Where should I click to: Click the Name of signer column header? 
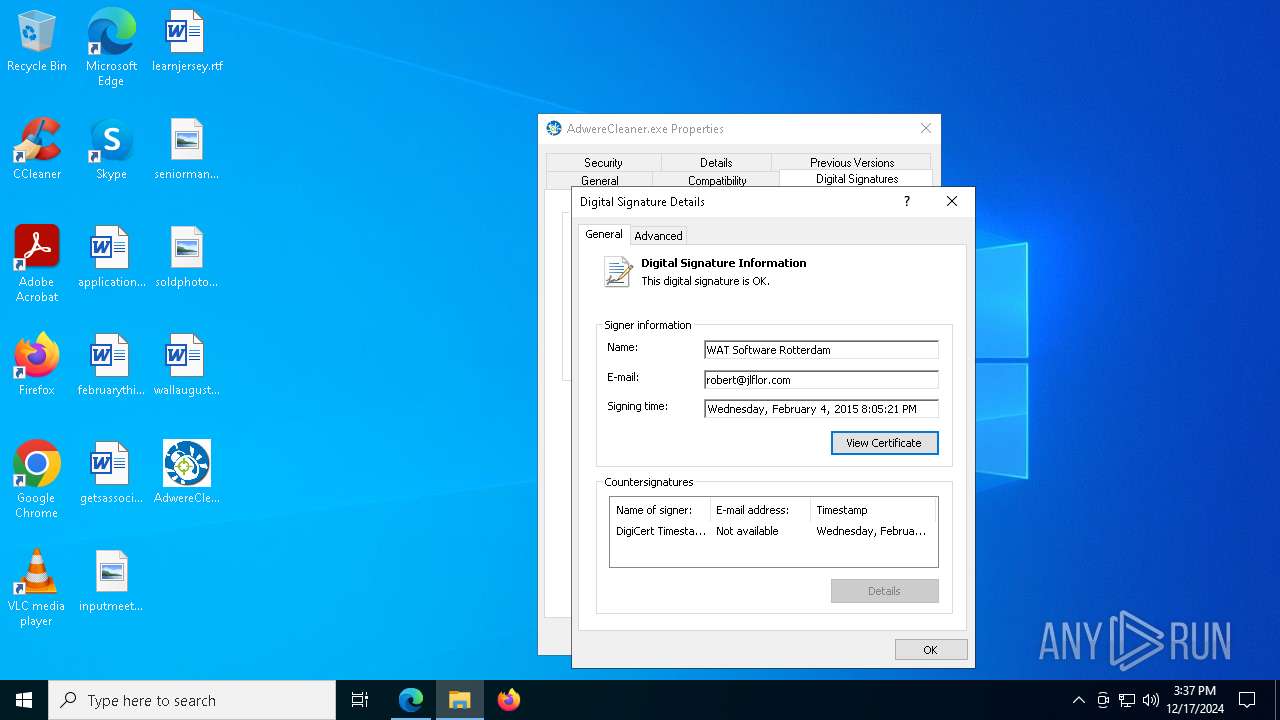(660, 510)
